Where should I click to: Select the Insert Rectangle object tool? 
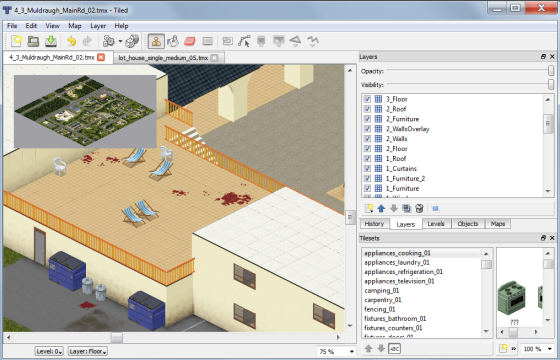[261, 41]
